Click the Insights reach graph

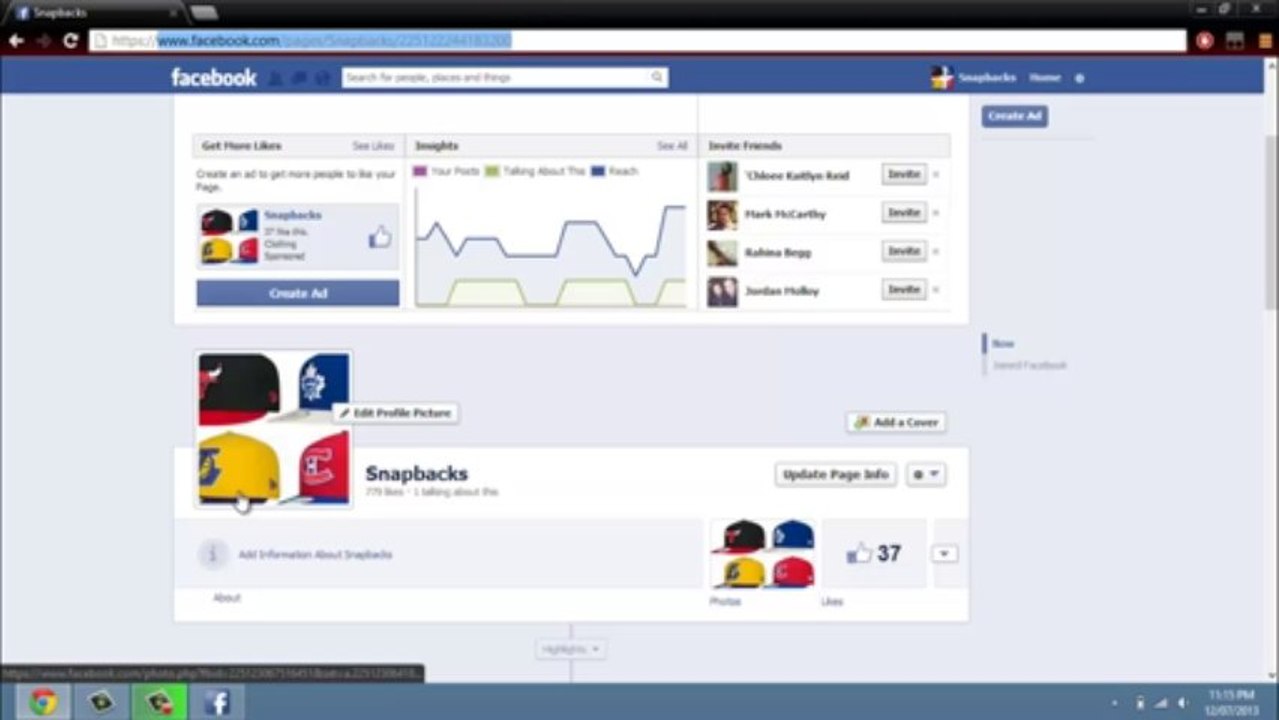[x=551, y=246]
